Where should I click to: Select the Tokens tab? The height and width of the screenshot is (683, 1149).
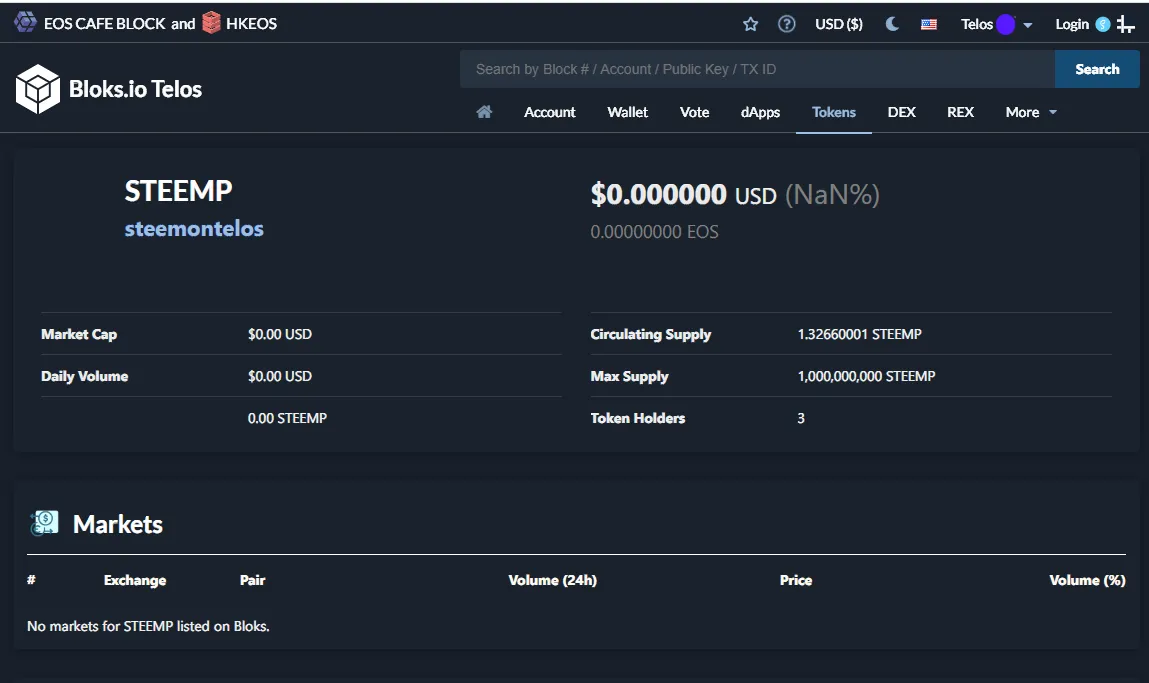pos(834,112)
